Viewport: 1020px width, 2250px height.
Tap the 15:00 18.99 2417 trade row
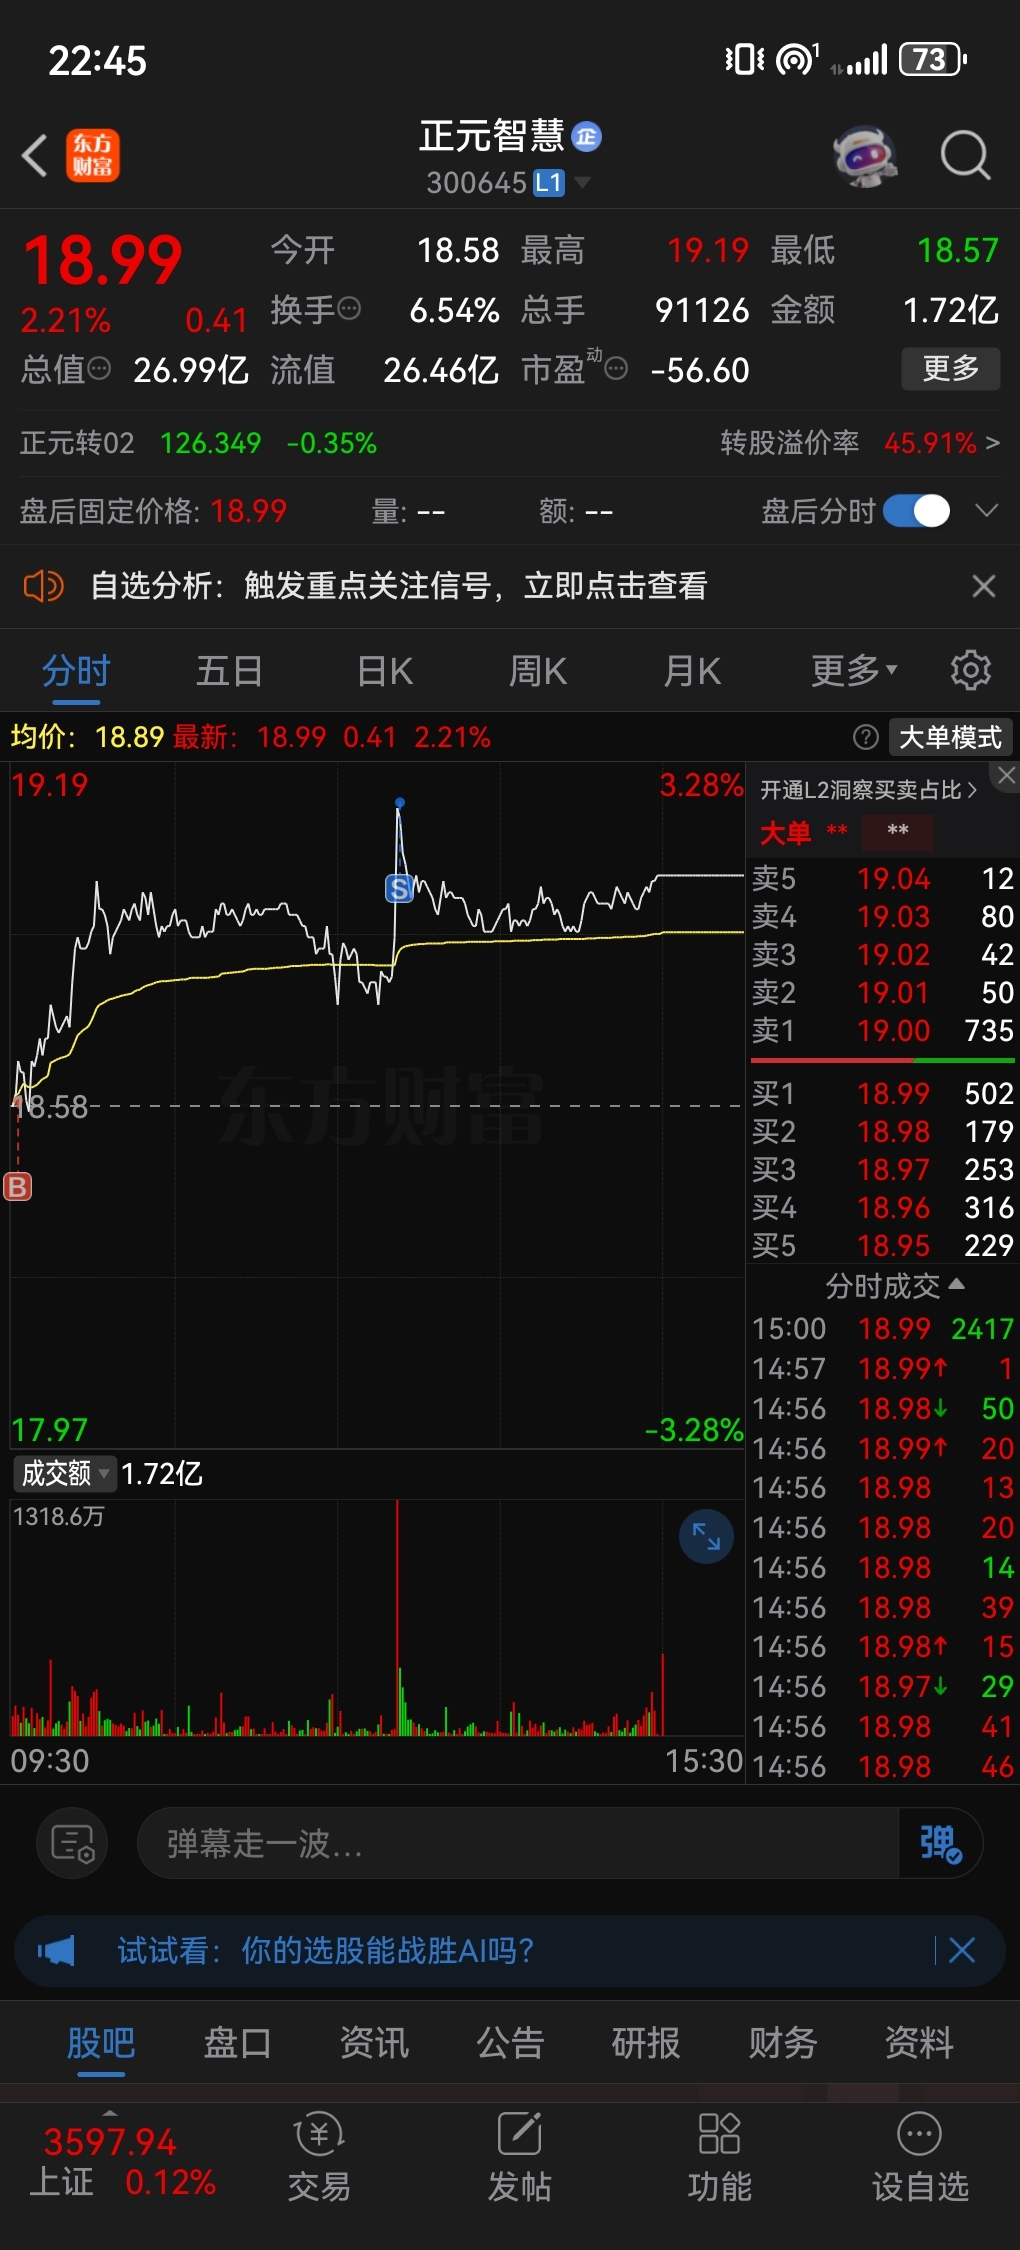(x=883, y=1328)
